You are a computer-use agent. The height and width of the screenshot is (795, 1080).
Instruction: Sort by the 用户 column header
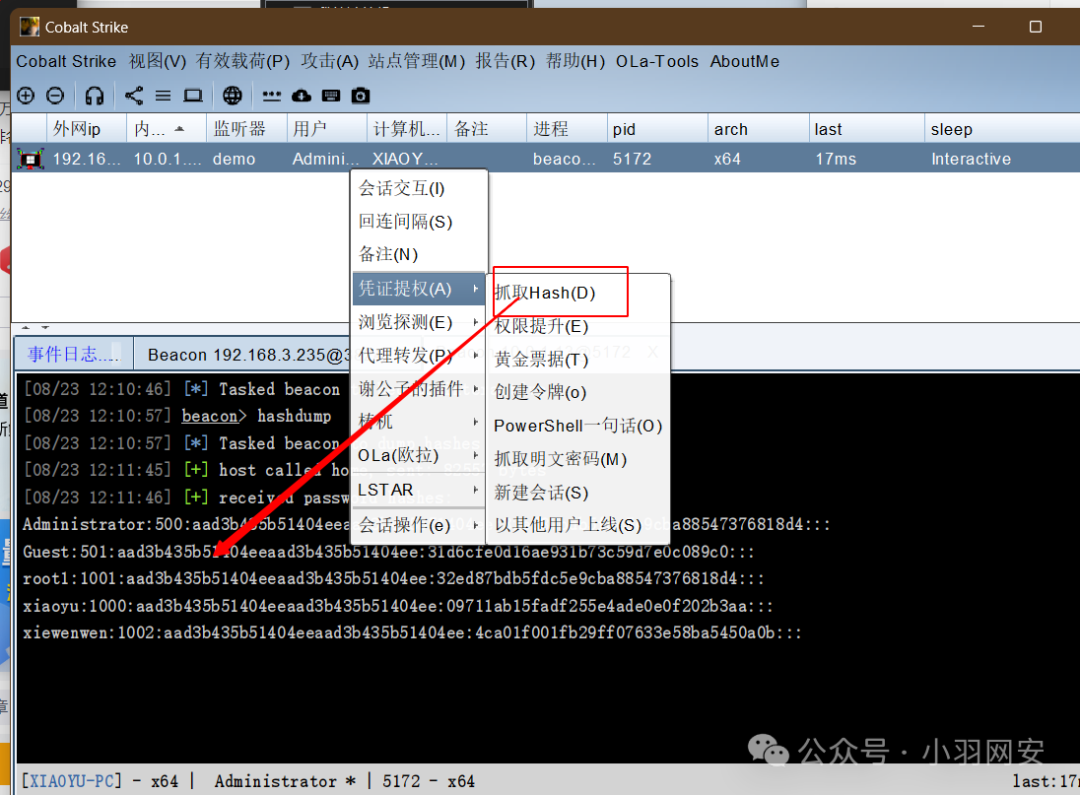pyautogui.click(x=326, y=129)
